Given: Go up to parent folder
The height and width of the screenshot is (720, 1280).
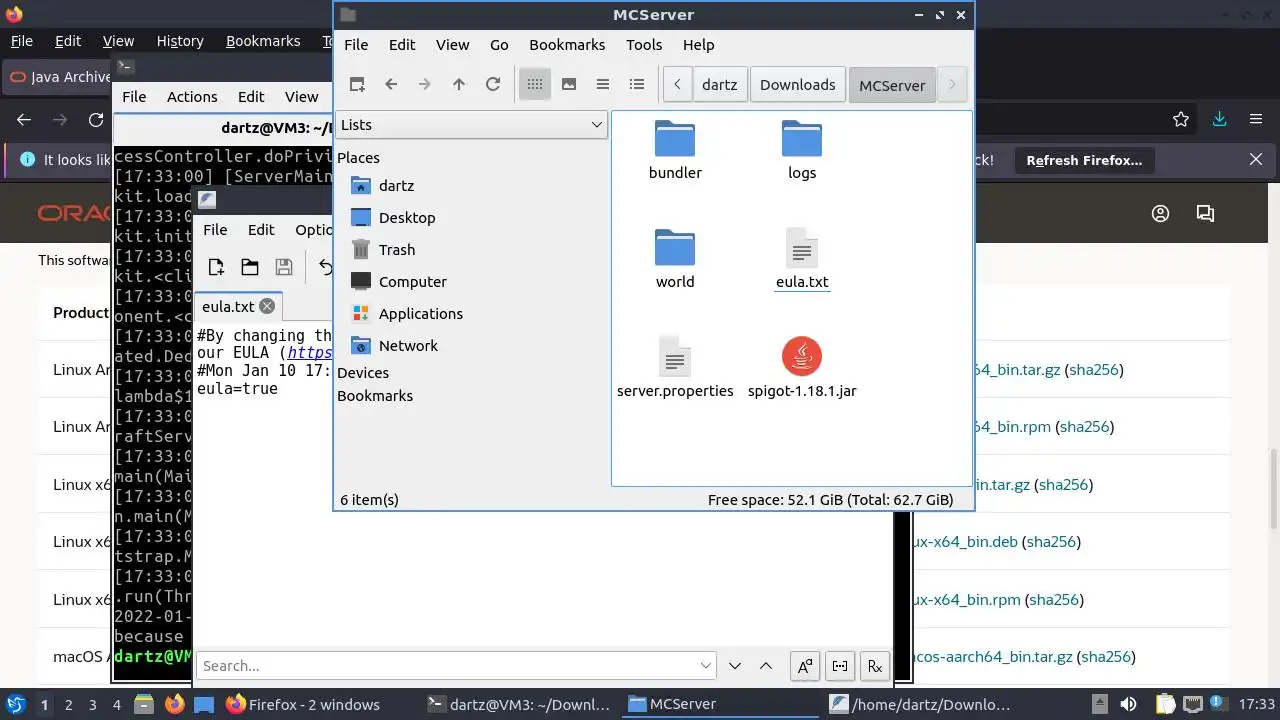Looking at the screenshot, I should tap(459, 84).
